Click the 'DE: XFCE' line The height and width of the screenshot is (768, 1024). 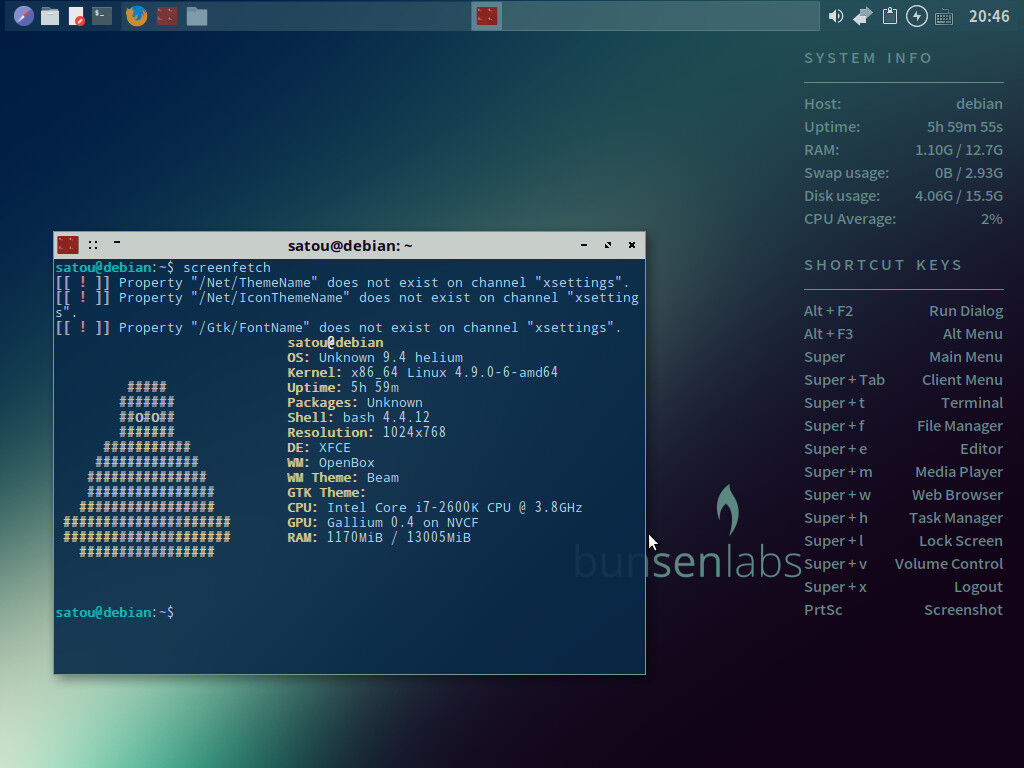[x=319, y=447]
